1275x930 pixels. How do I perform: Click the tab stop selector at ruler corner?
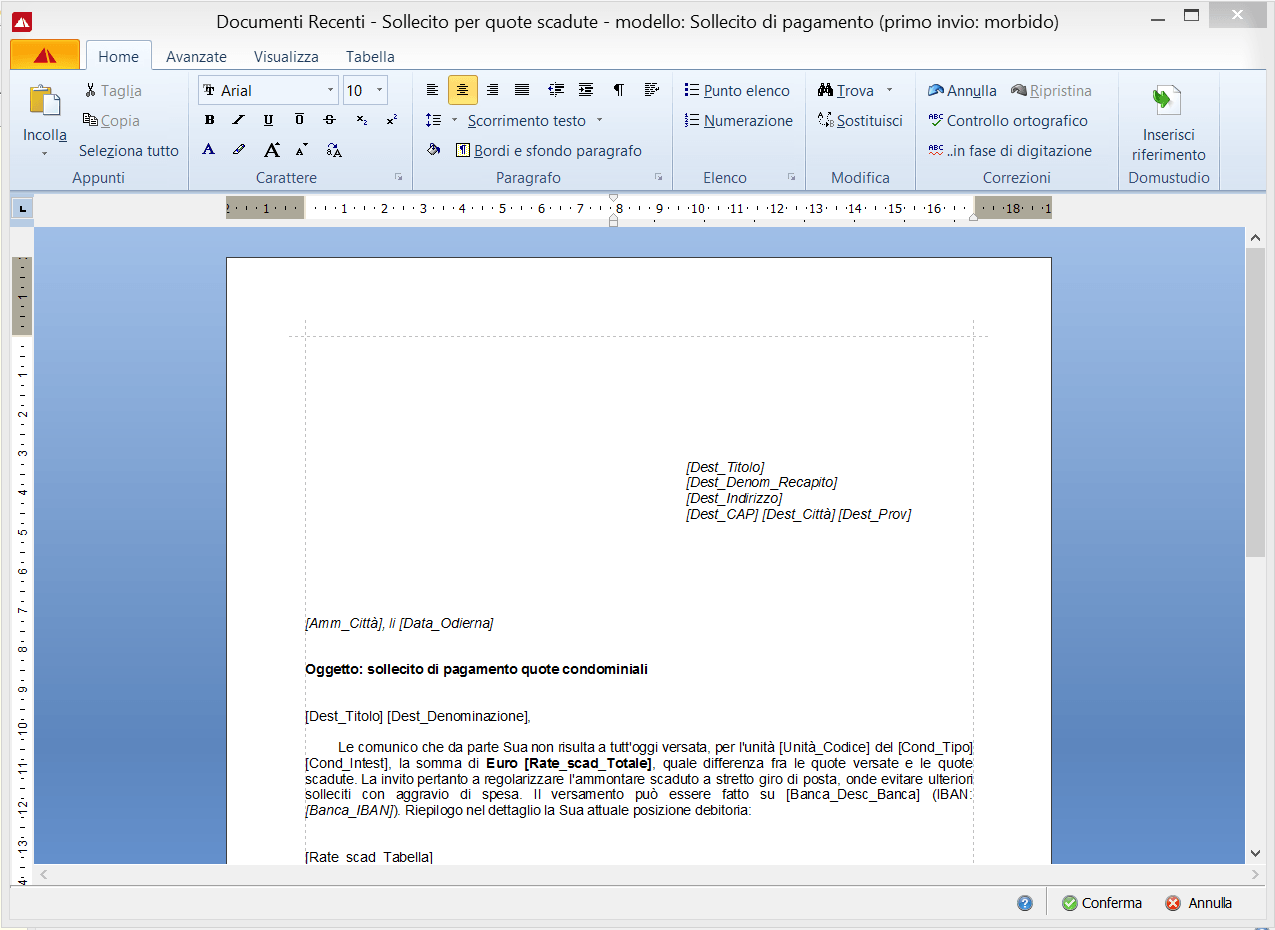[21, 209]
